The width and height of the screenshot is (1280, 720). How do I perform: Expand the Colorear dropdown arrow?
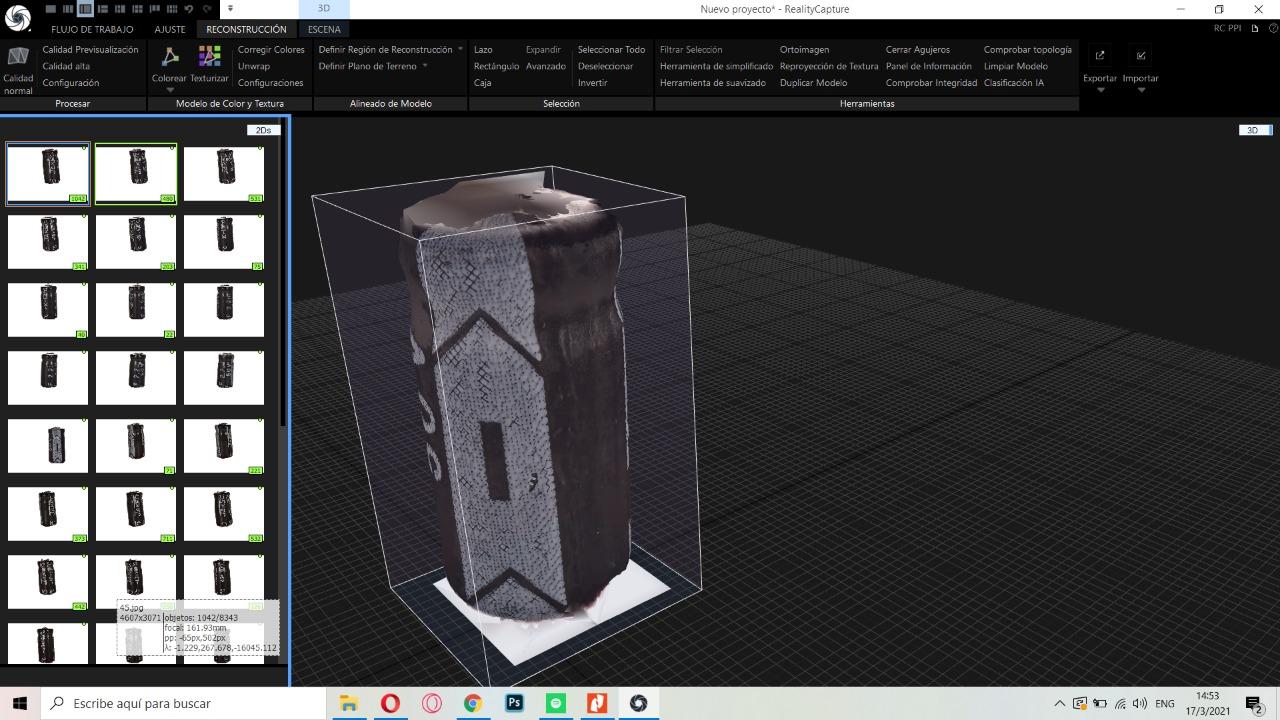point(169,90)
